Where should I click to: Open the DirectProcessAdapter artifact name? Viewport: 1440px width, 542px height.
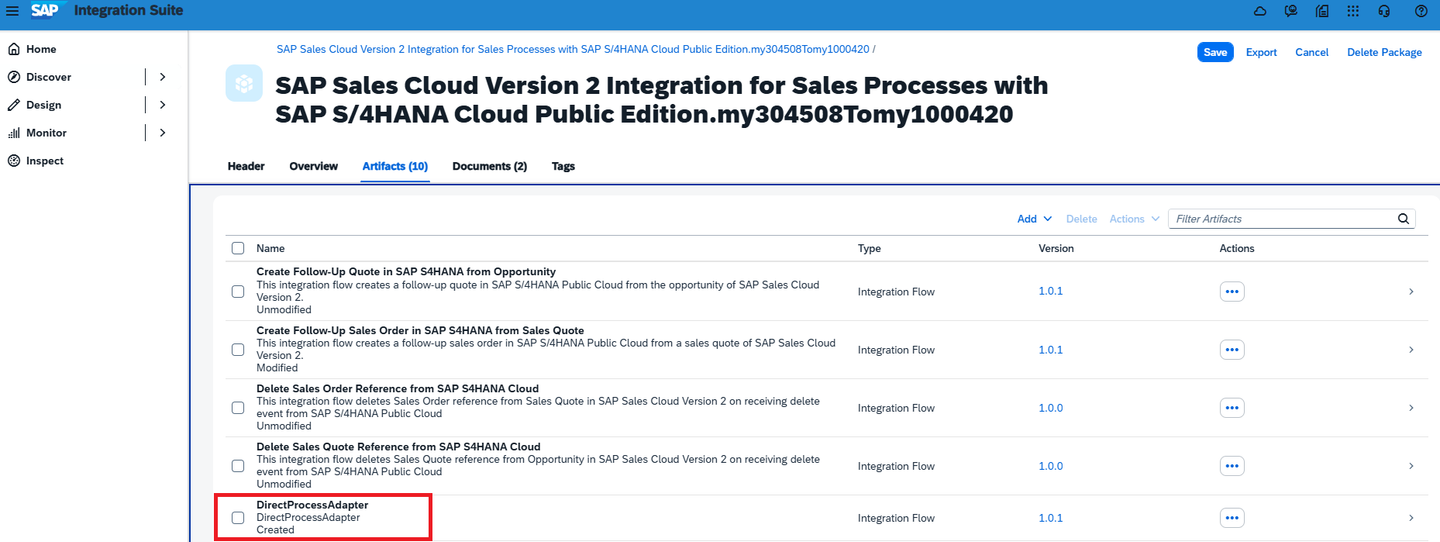[312, 505]
